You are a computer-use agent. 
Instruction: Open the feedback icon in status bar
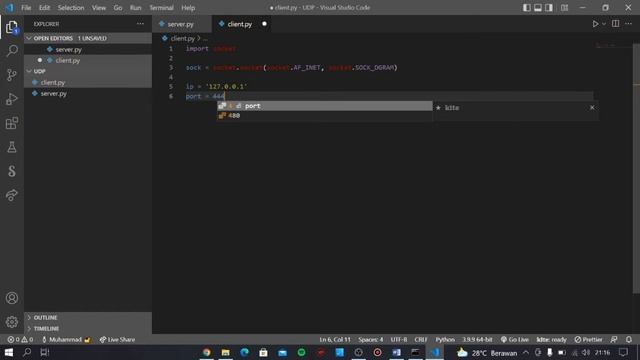tap(614, 340)
